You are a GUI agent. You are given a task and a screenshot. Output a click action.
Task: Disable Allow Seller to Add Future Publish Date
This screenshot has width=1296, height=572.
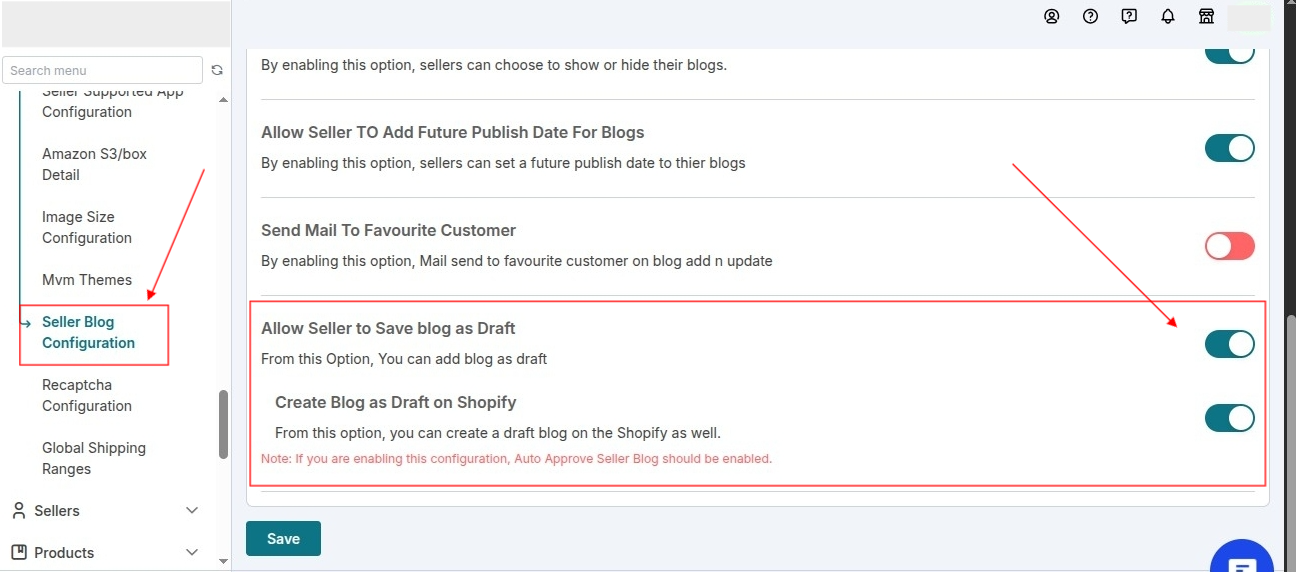click(x=1229, y=148)
